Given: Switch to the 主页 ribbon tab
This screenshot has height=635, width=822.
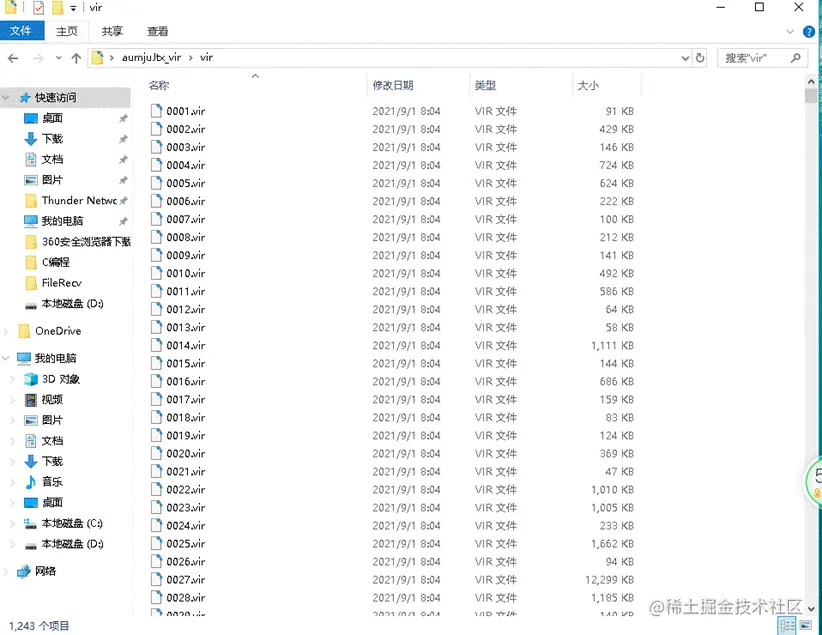Looking at the screenshot, I should 67,31.
